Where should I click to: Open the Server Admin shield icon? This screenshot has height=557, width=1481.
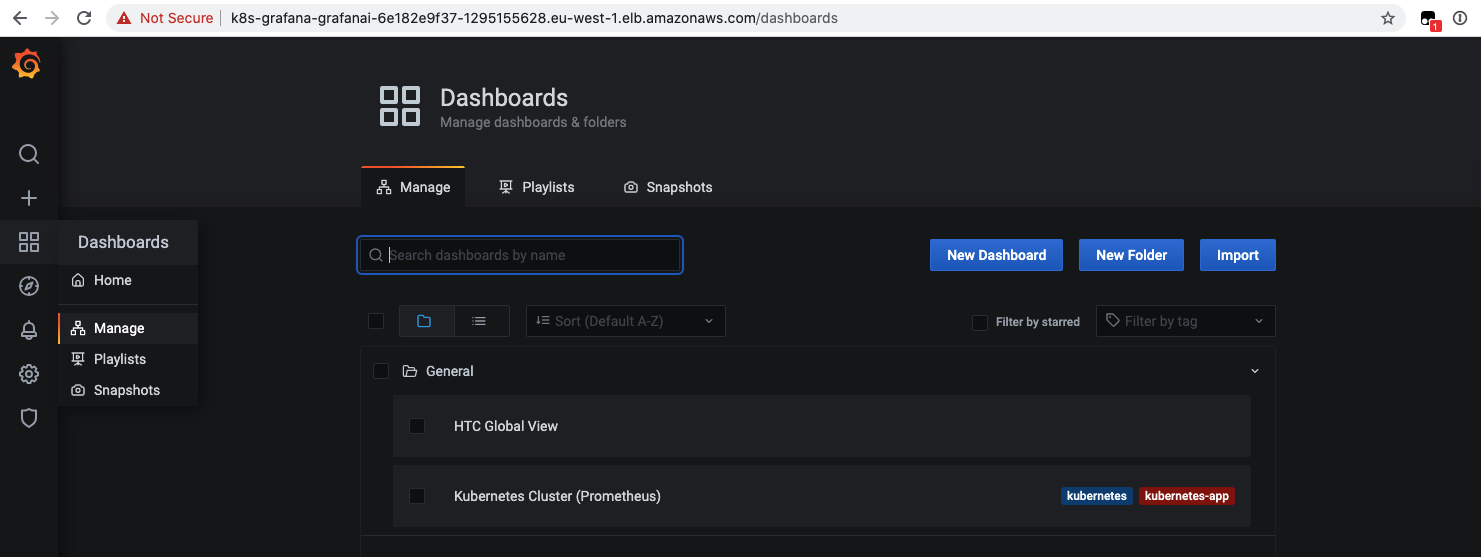point(29,418)
